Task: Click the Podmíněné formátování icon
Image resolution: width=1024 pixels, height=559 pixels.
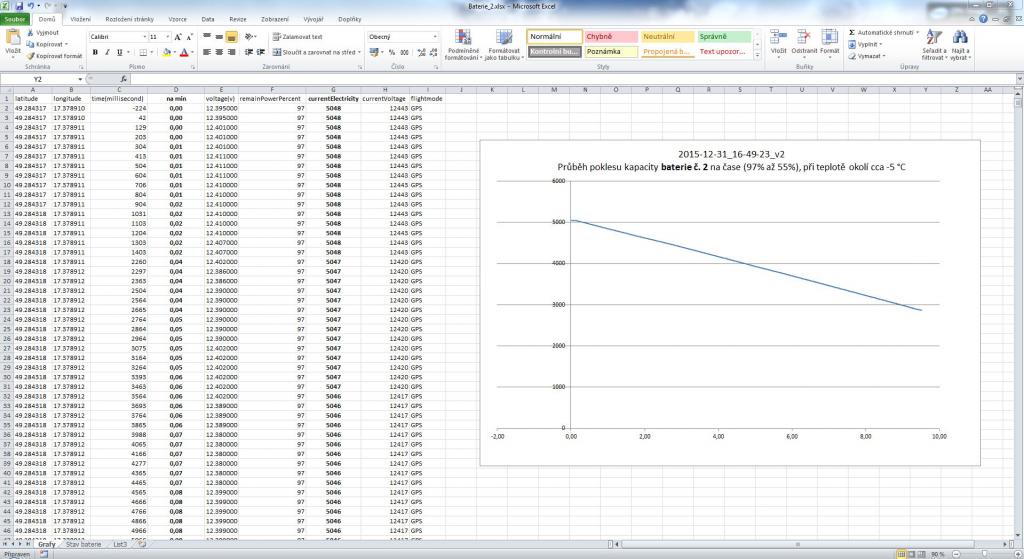Action: [463, 46]
